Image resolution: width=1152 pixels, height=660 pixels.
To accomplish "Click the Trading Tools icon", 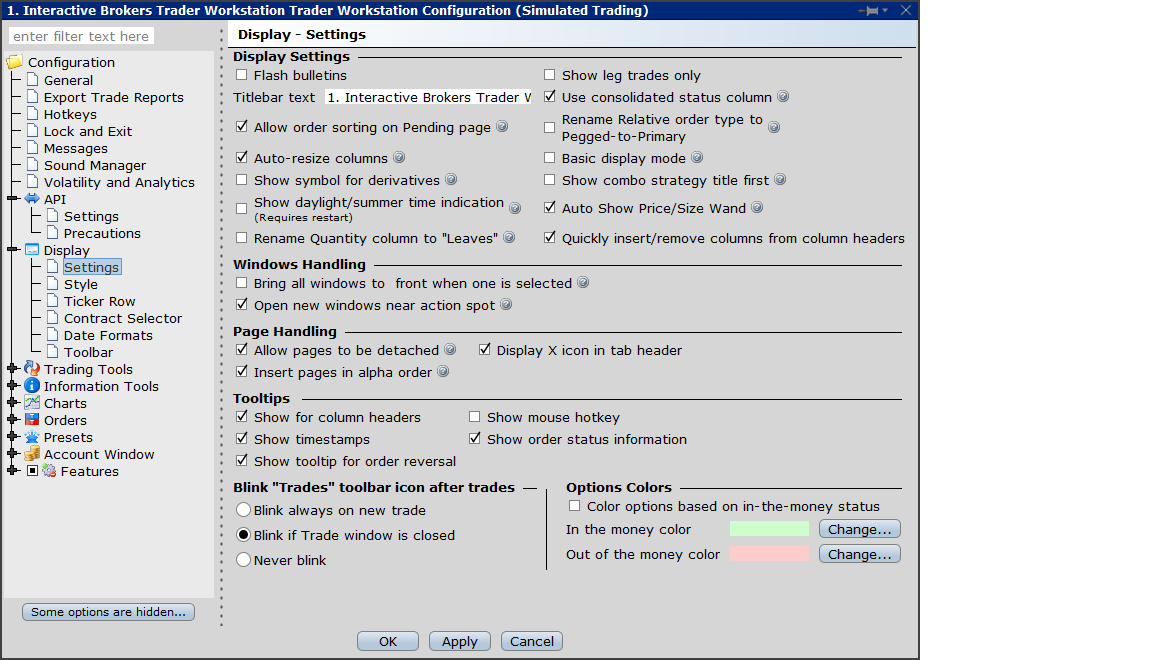I will coord(32,369).
